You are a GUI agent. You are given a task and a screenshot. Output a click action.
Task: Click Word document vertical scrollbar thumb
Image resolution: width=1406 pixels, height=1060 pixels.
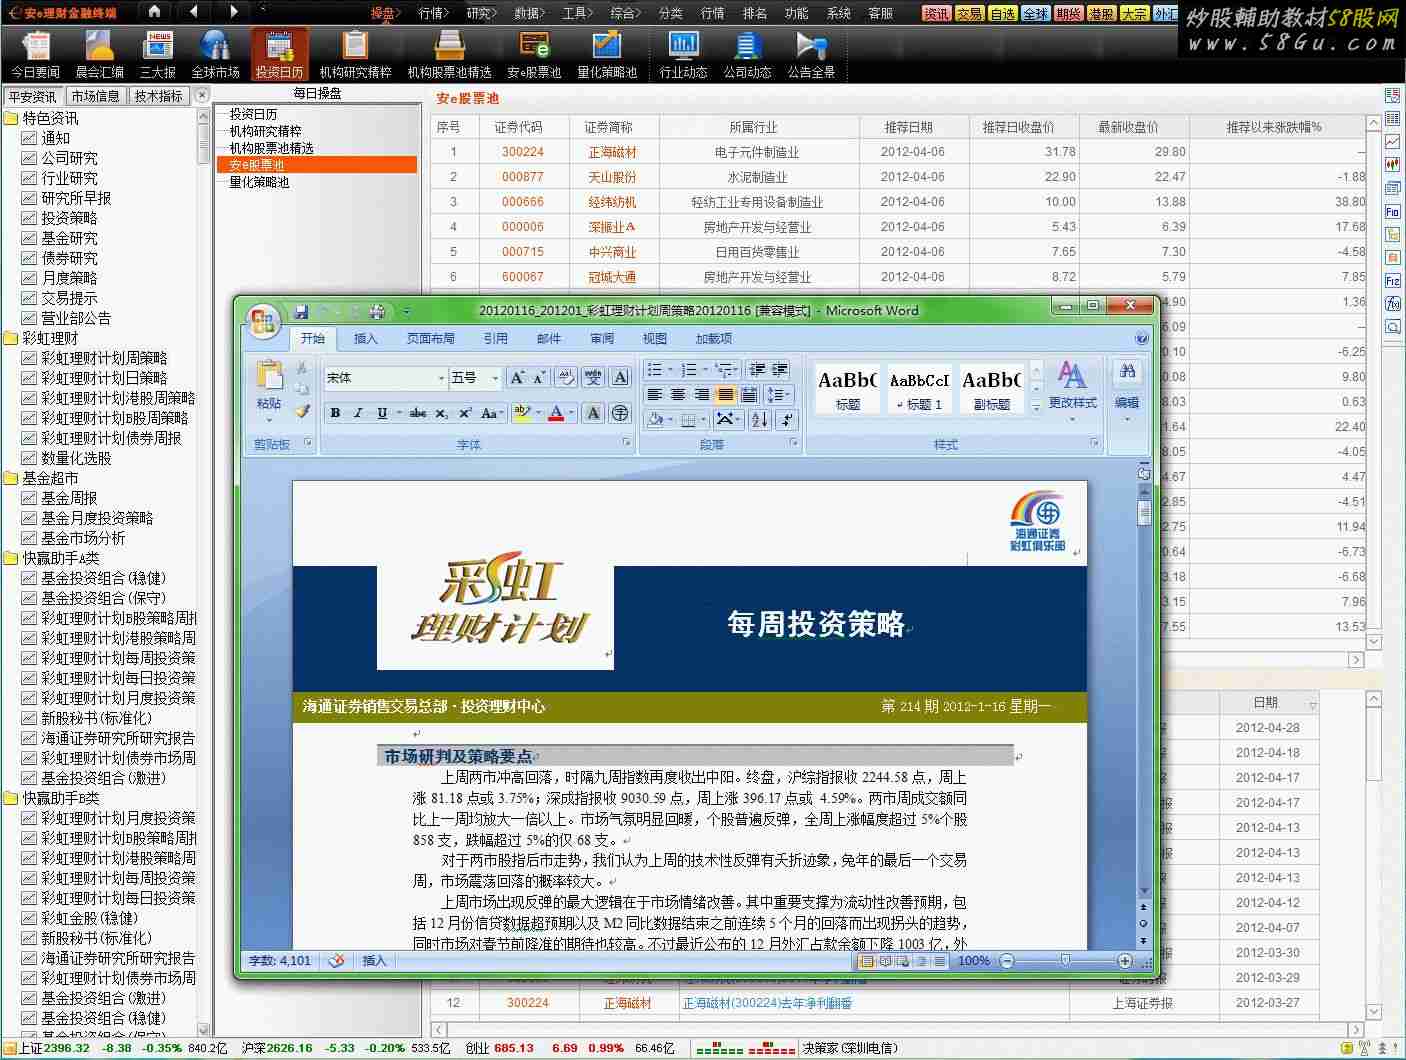click(x=1145, y=512)
